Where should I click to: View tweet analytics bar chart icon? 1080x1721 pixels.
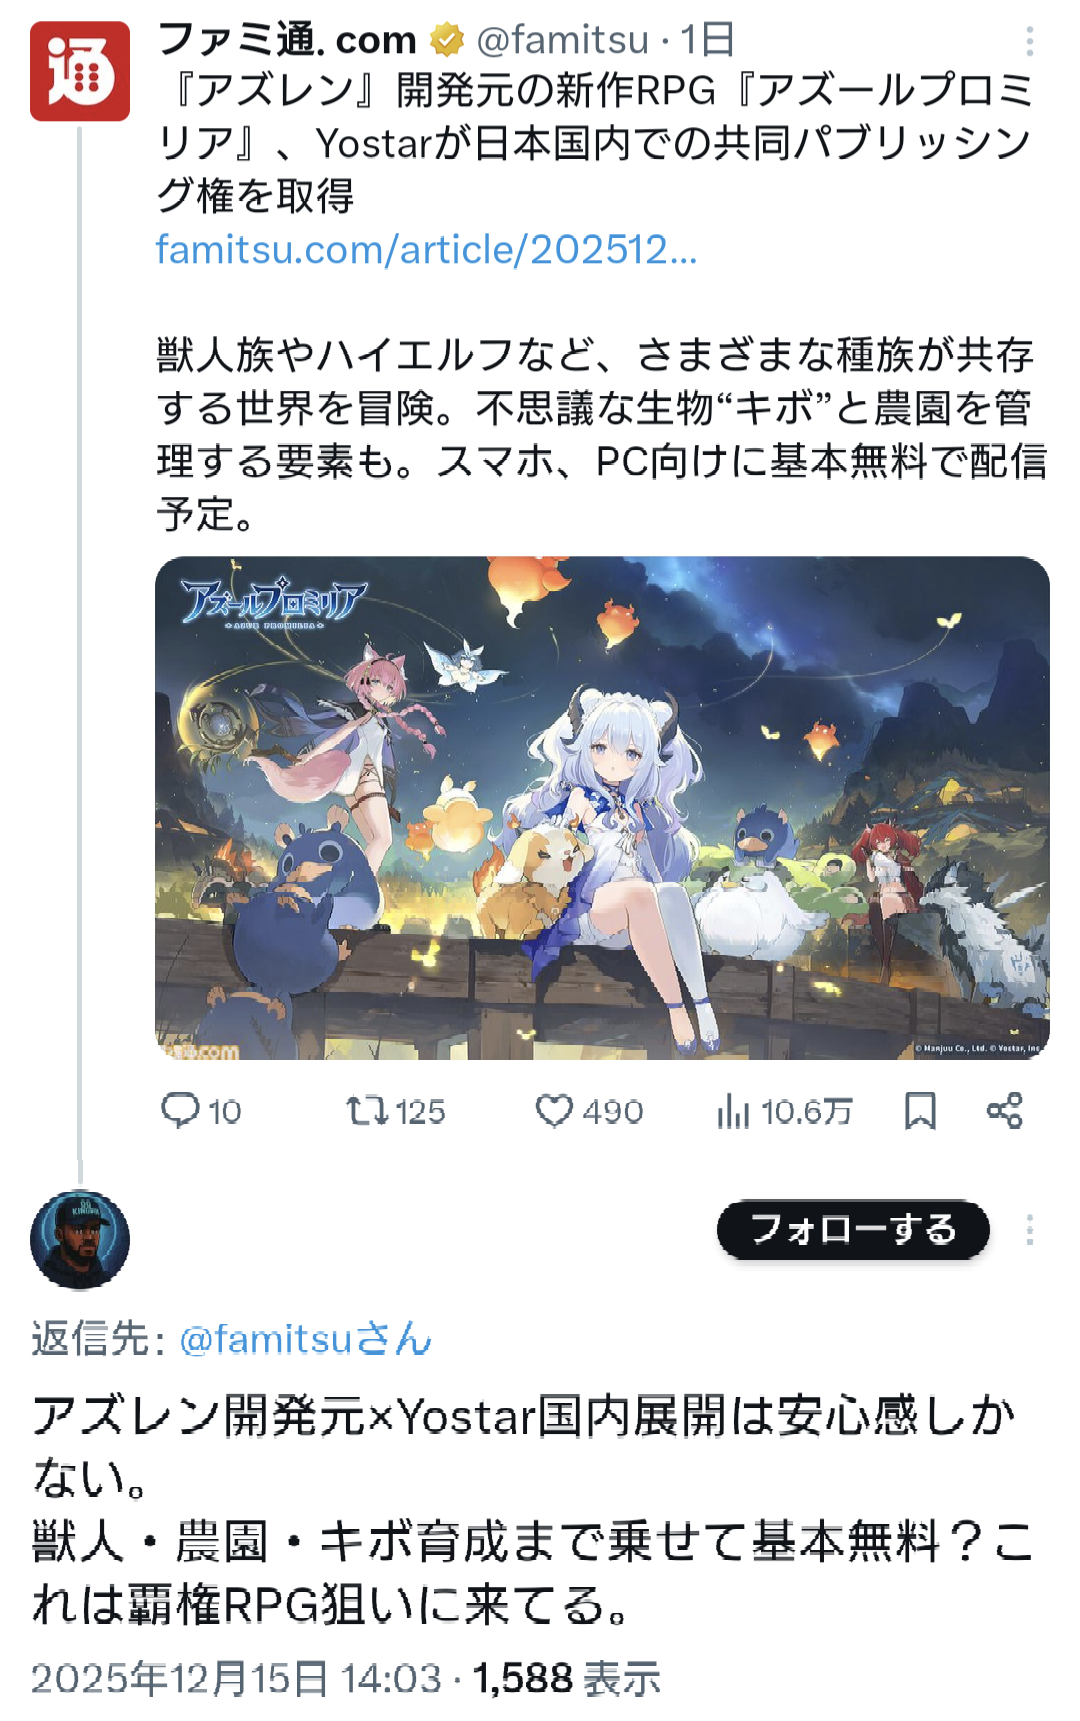[732, 1110]
